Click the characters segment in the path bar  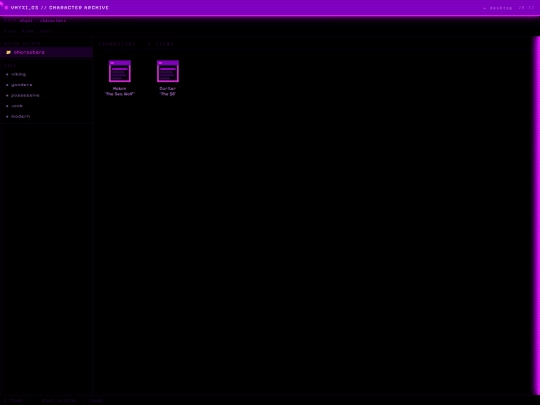(x=53, y=21)
